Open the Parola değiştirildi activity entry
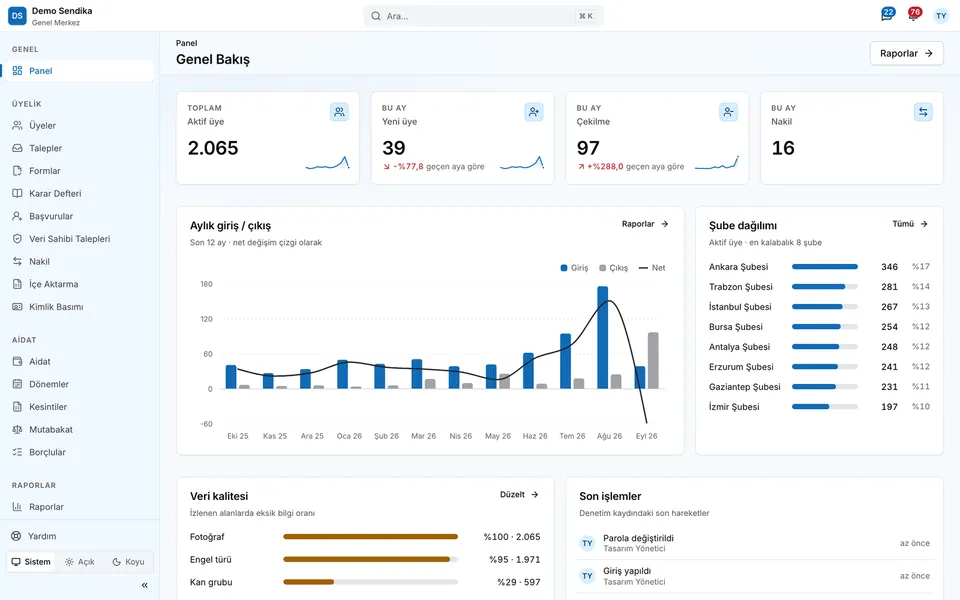The width and height of the screenshot is (960, 600). [754, 543]
